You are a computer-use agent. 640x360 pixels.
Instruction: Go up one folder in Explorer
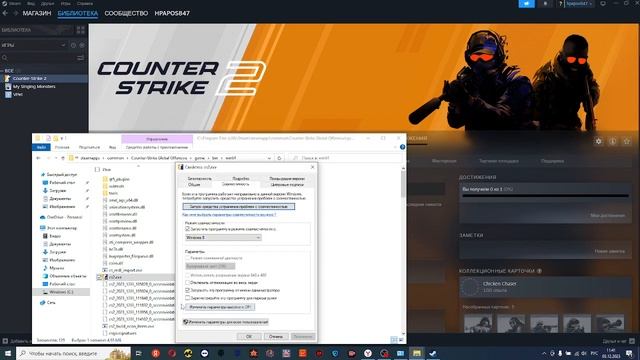pyautogui.click(x=63, y=158)
